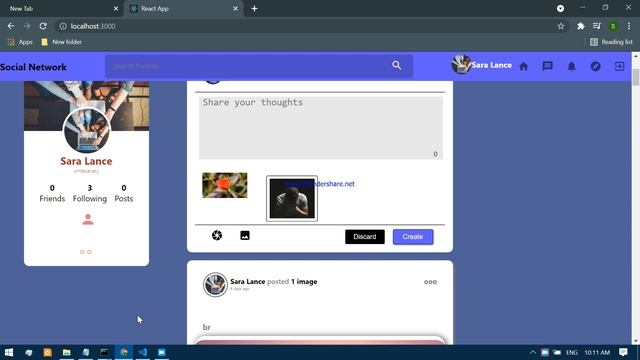Click the Share your thoughts text area

tap(321, 127)
